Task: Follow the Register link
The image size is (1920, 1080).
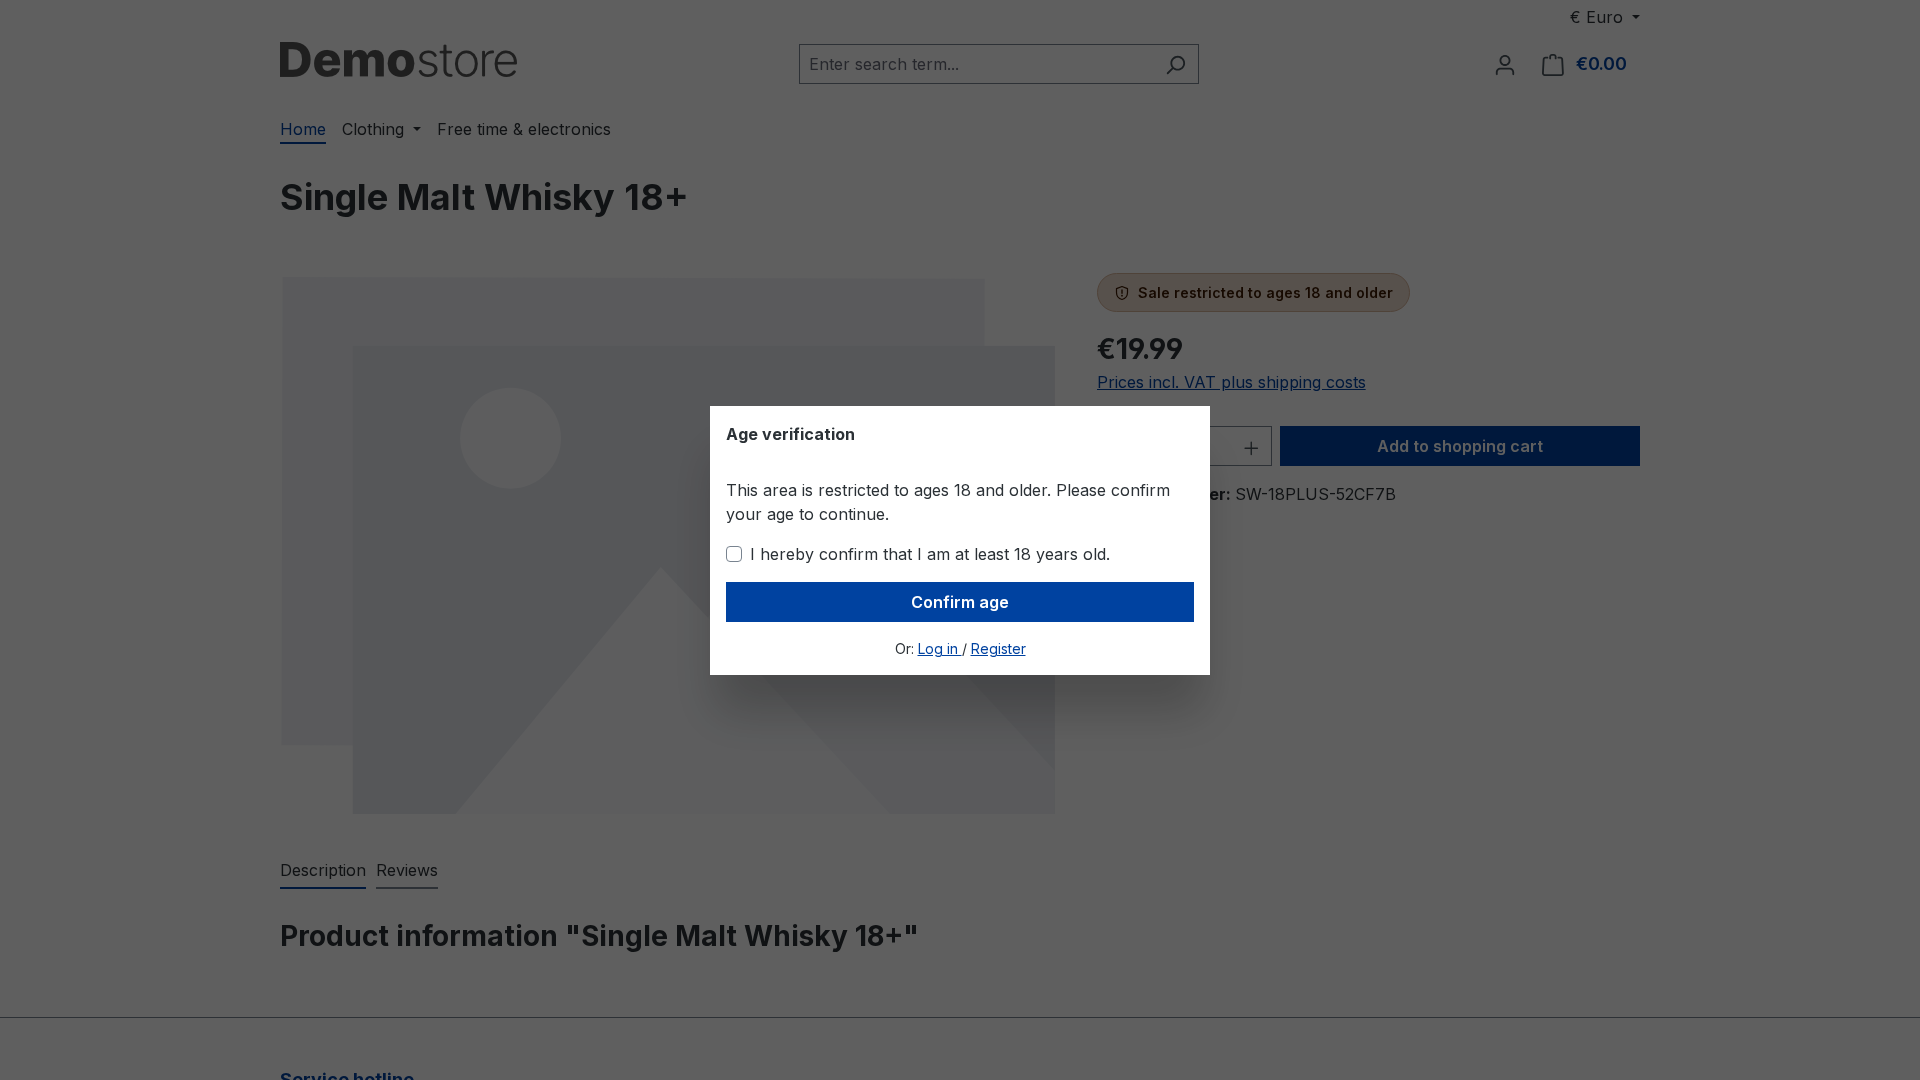Action: point(998,649)
